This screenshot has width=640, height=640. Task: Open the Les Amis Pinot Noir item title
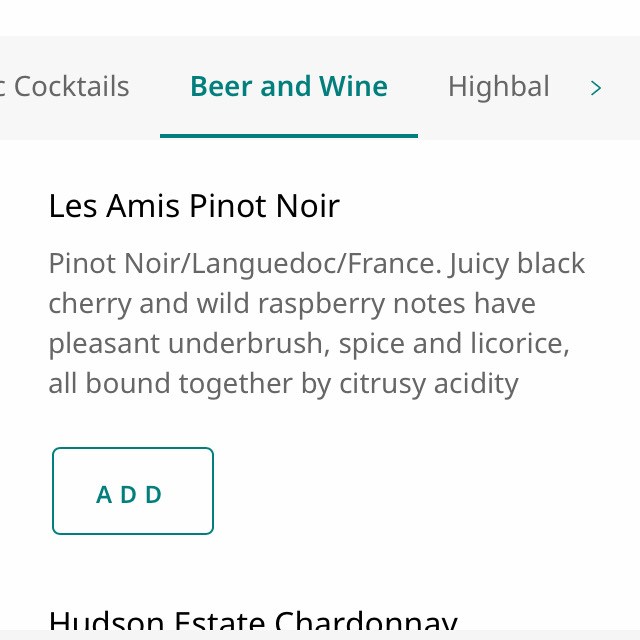coord(194,206)
